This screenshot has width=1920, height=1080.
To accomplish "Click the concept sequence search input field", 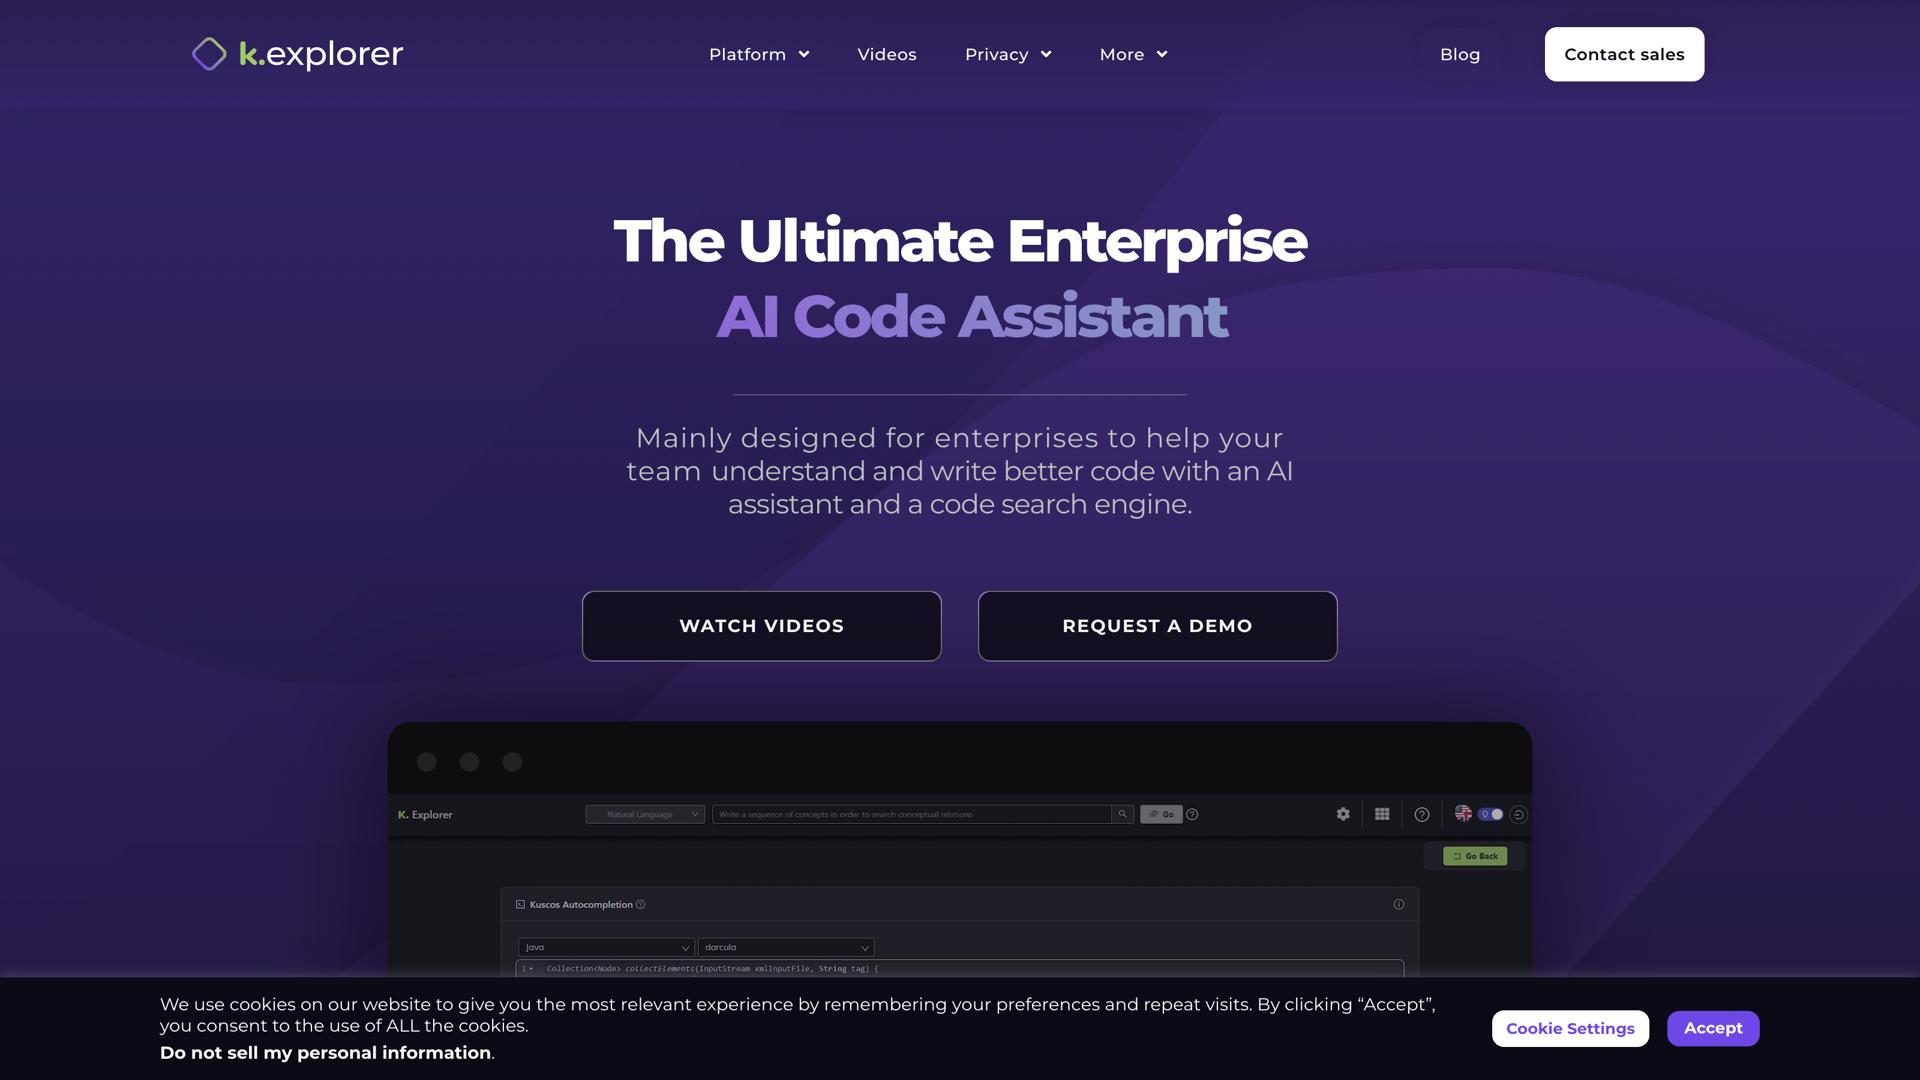I will [x=910, y=814].
